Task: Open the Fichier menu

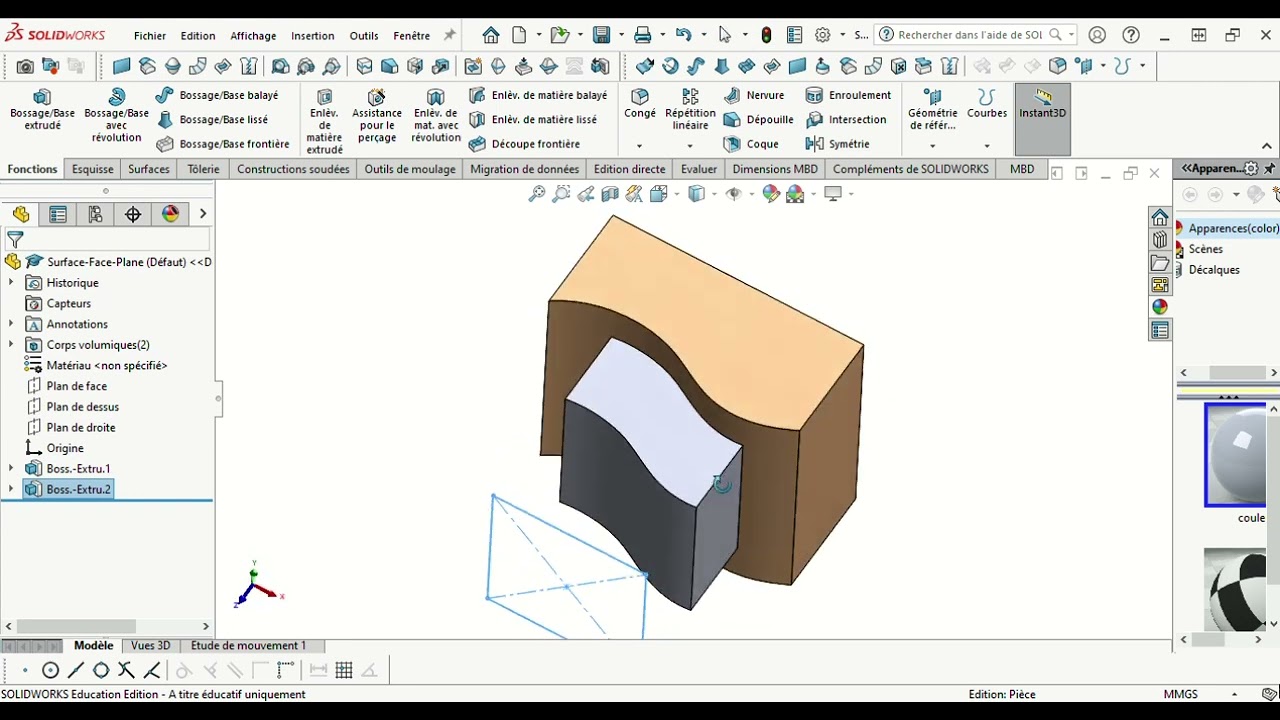Action: click(x=150, y=35)
